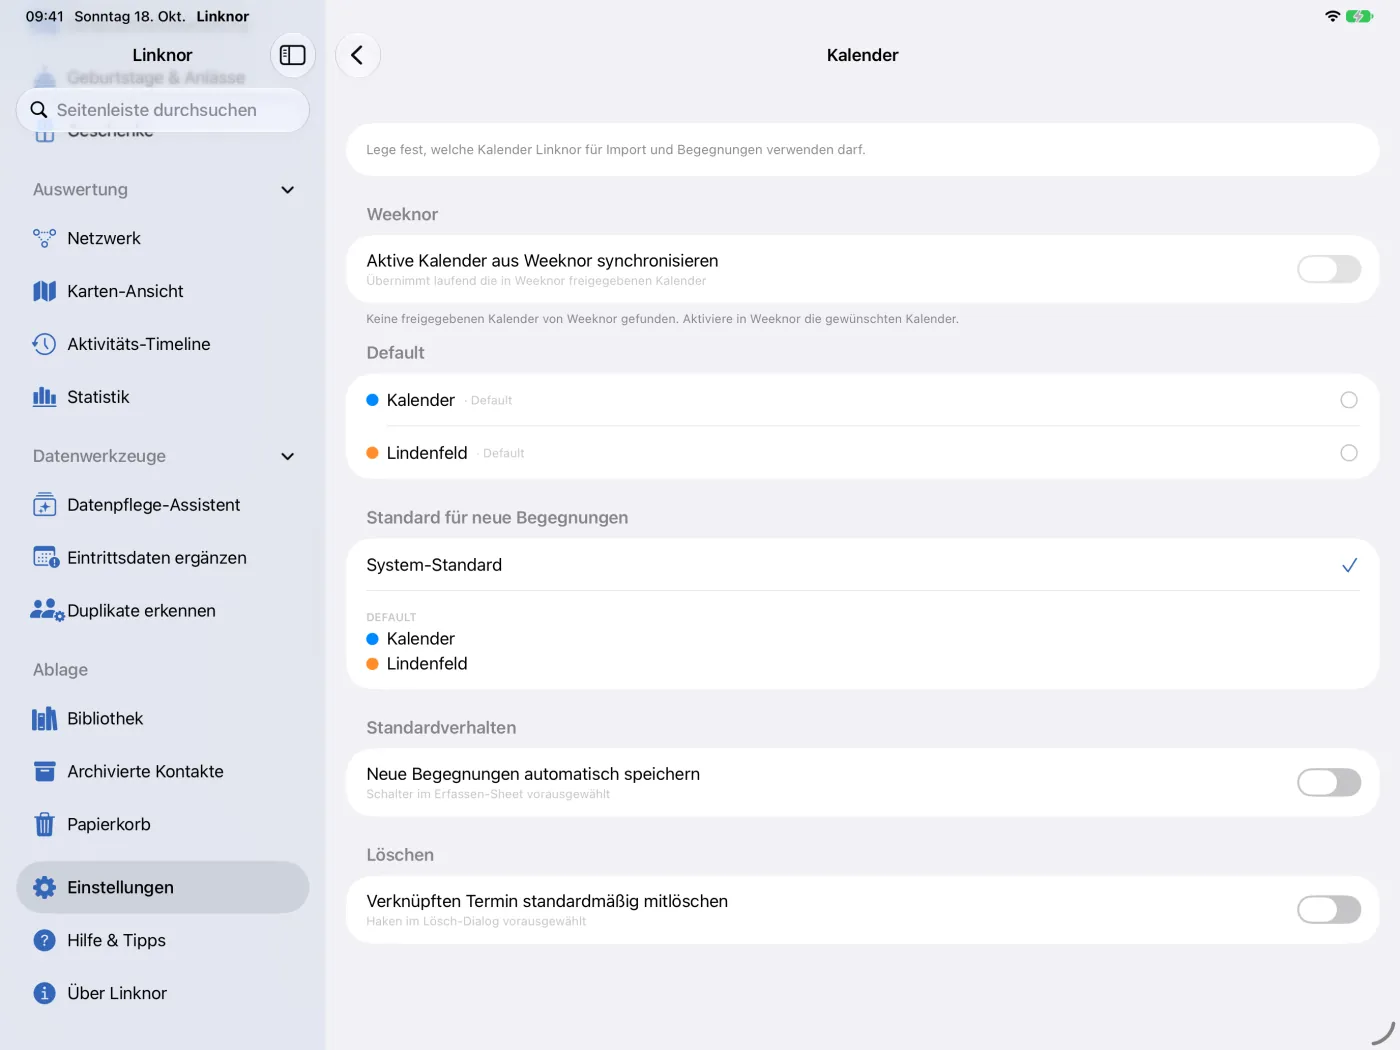Click the sidebar toggle icon
The image size is (1400, 1050).
coord(292,55)
